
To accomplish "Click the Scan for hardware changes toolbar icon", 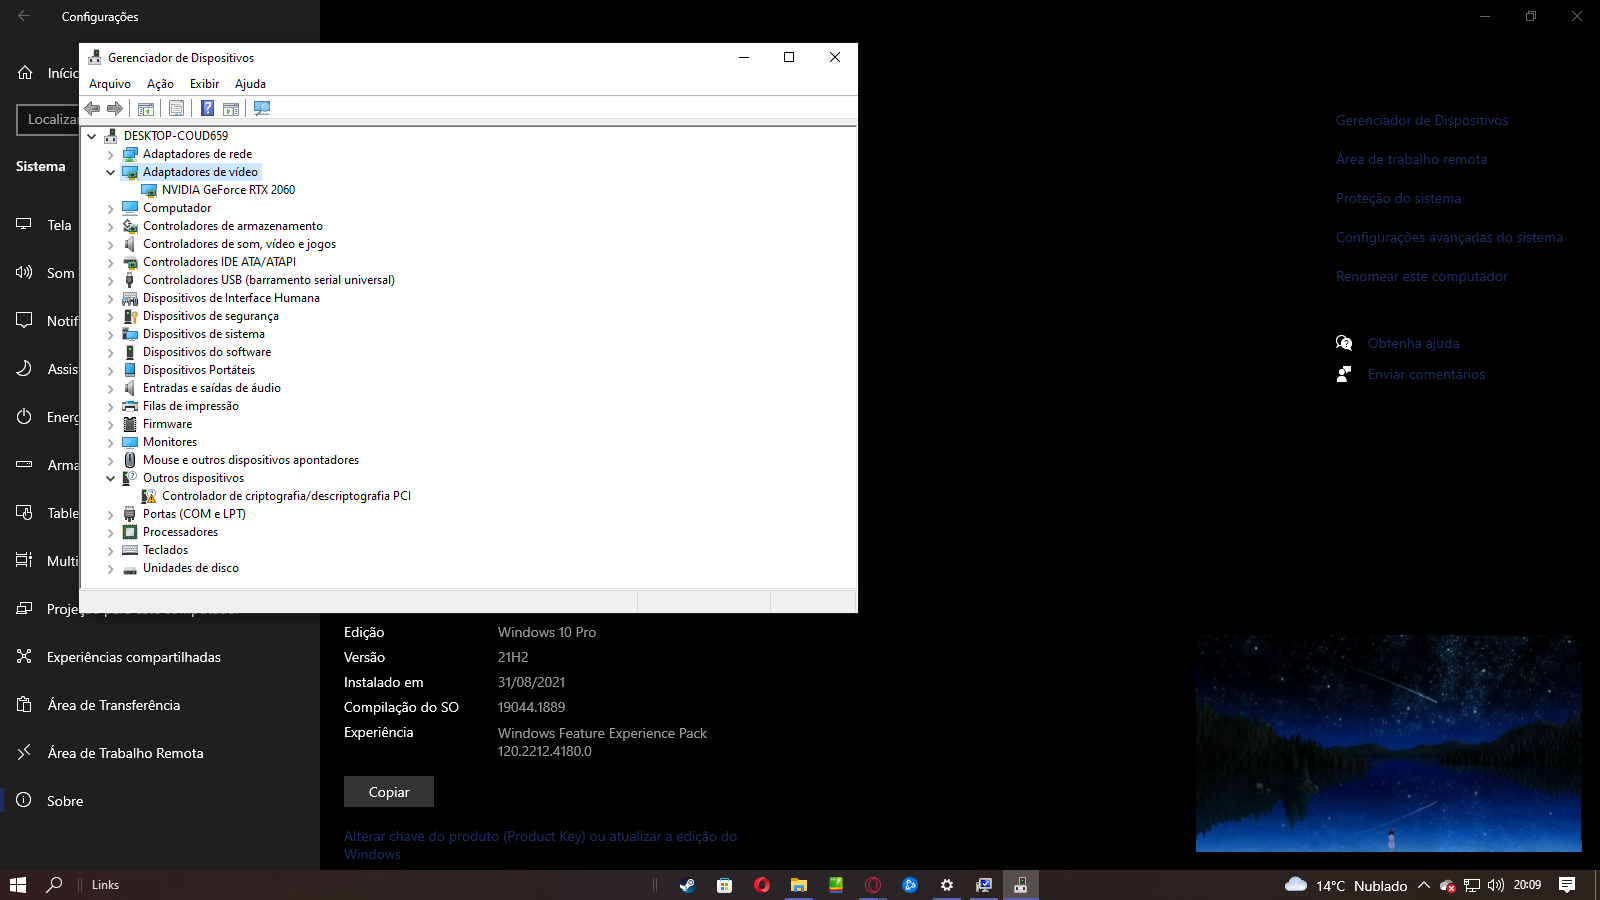I will click(x=262, y=108).
